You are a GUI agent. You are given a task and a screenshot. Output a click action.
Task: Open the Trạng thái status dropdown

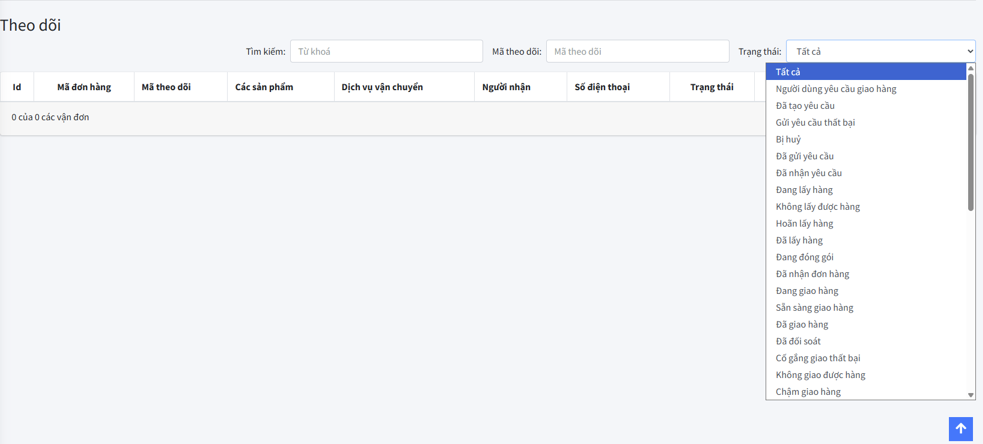pyautogui.click(x=880, y=51)
